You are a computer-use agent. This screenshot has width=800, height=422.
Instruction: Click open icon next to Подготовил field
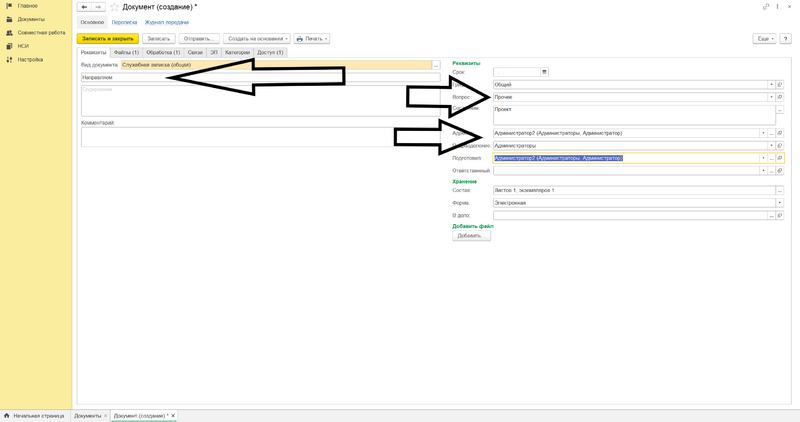pos(780,158)
